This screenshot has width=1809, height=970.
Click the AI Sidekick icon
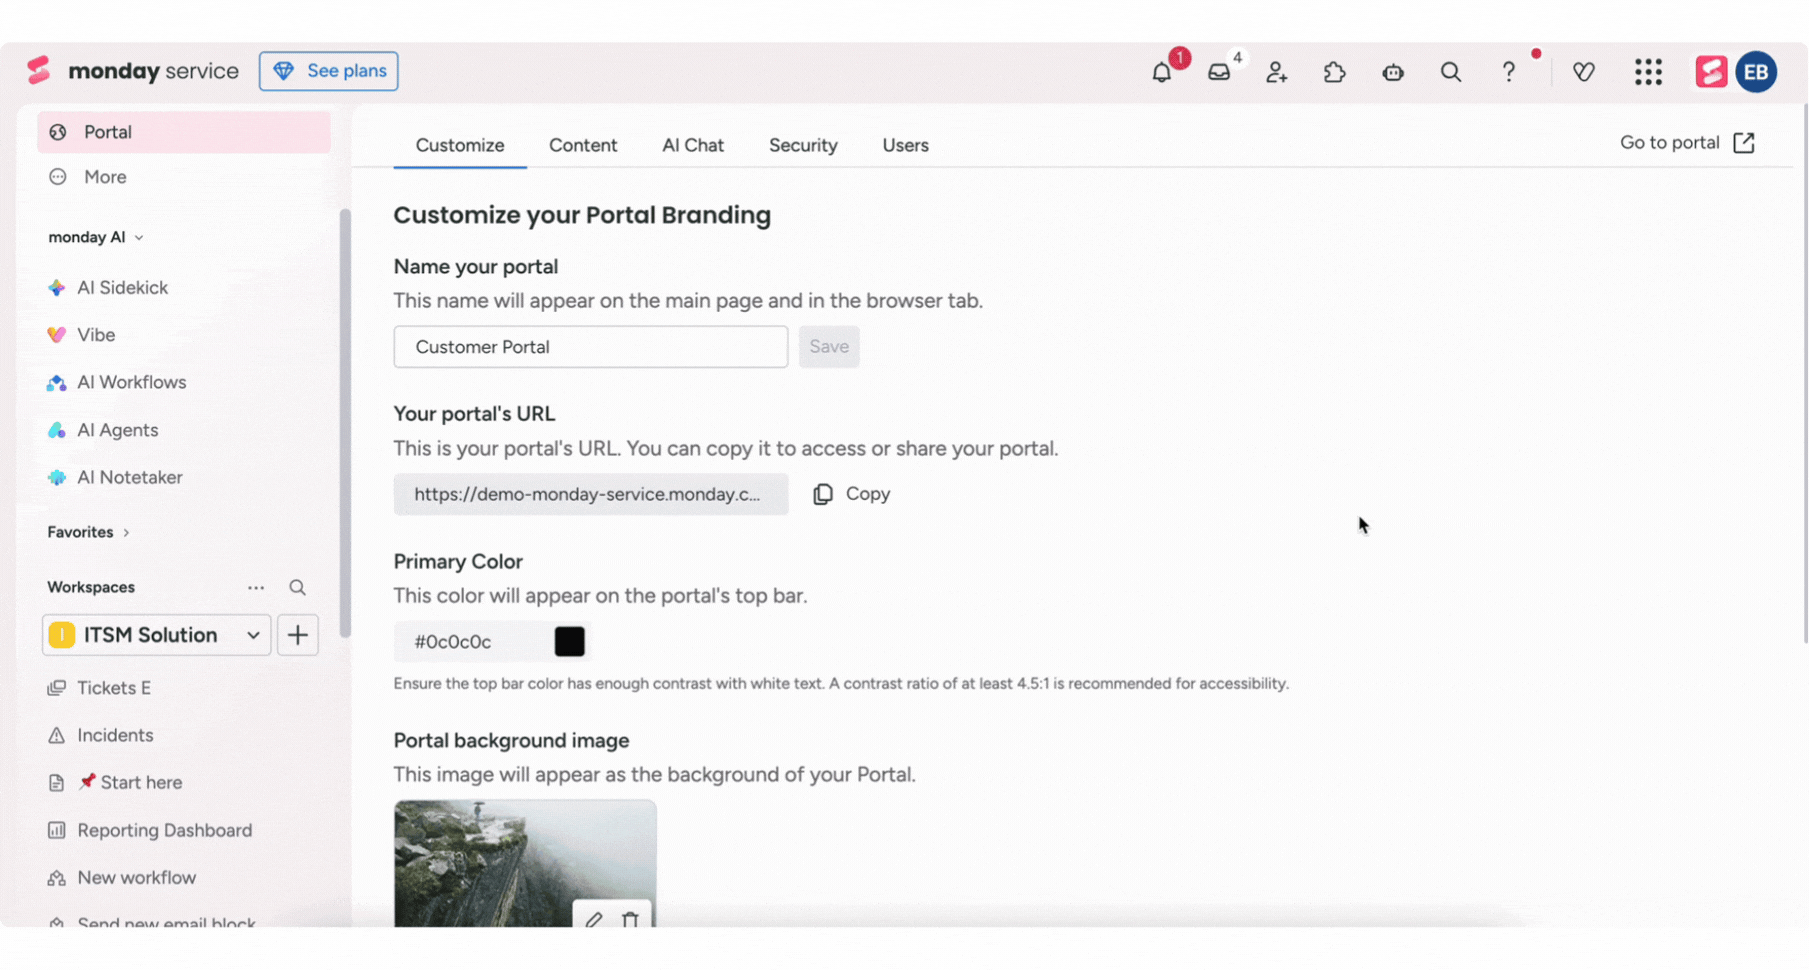pyautogui.click(x=57, y=288)
